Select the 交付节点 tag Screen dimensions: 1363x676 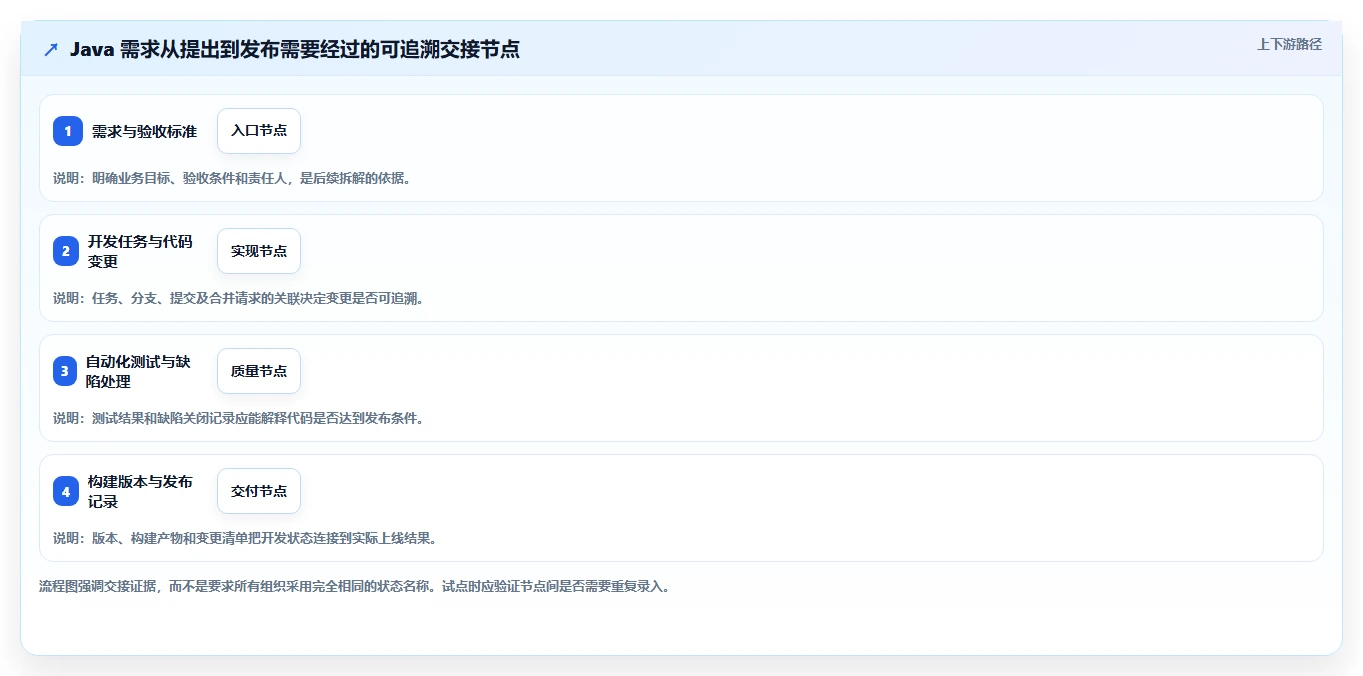(259, 491)
